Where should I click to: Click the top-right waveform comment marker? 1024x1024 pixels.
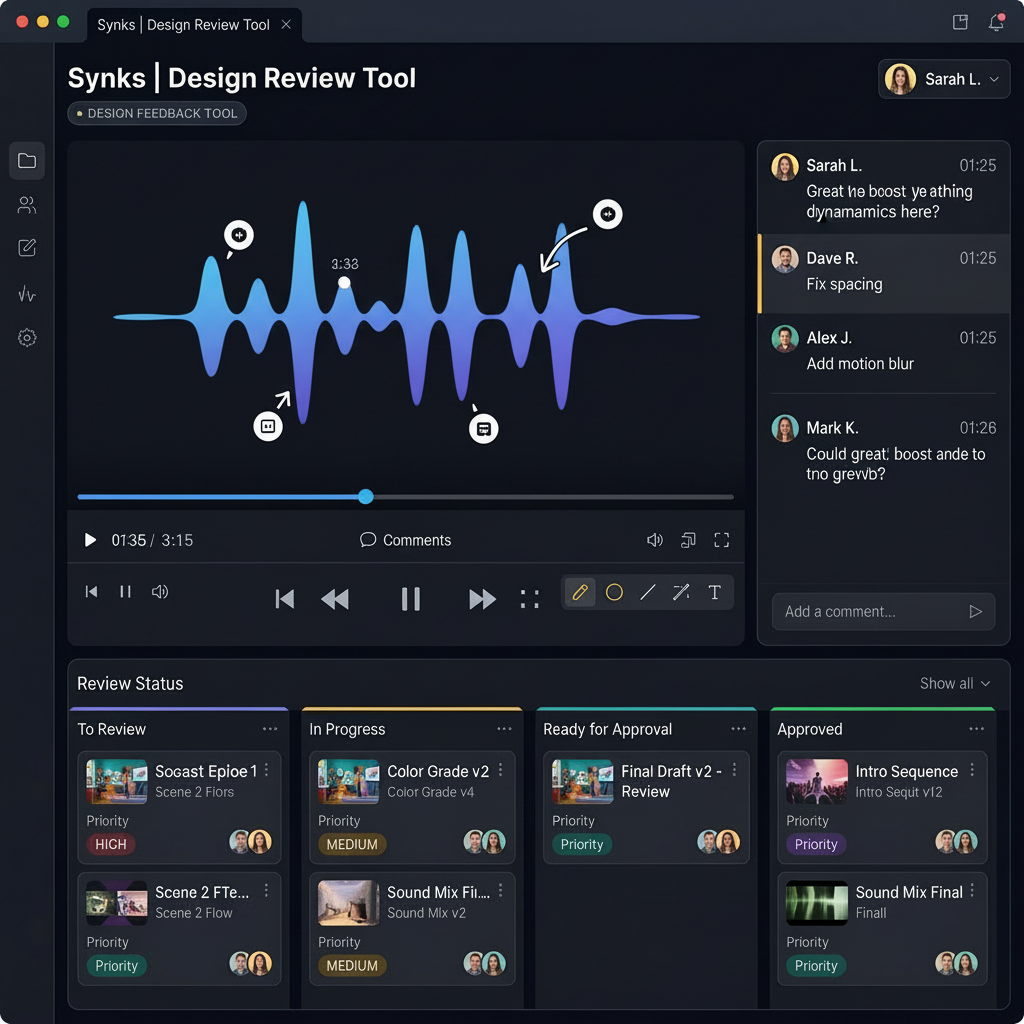pyautogui.click(x=607, y=214)
